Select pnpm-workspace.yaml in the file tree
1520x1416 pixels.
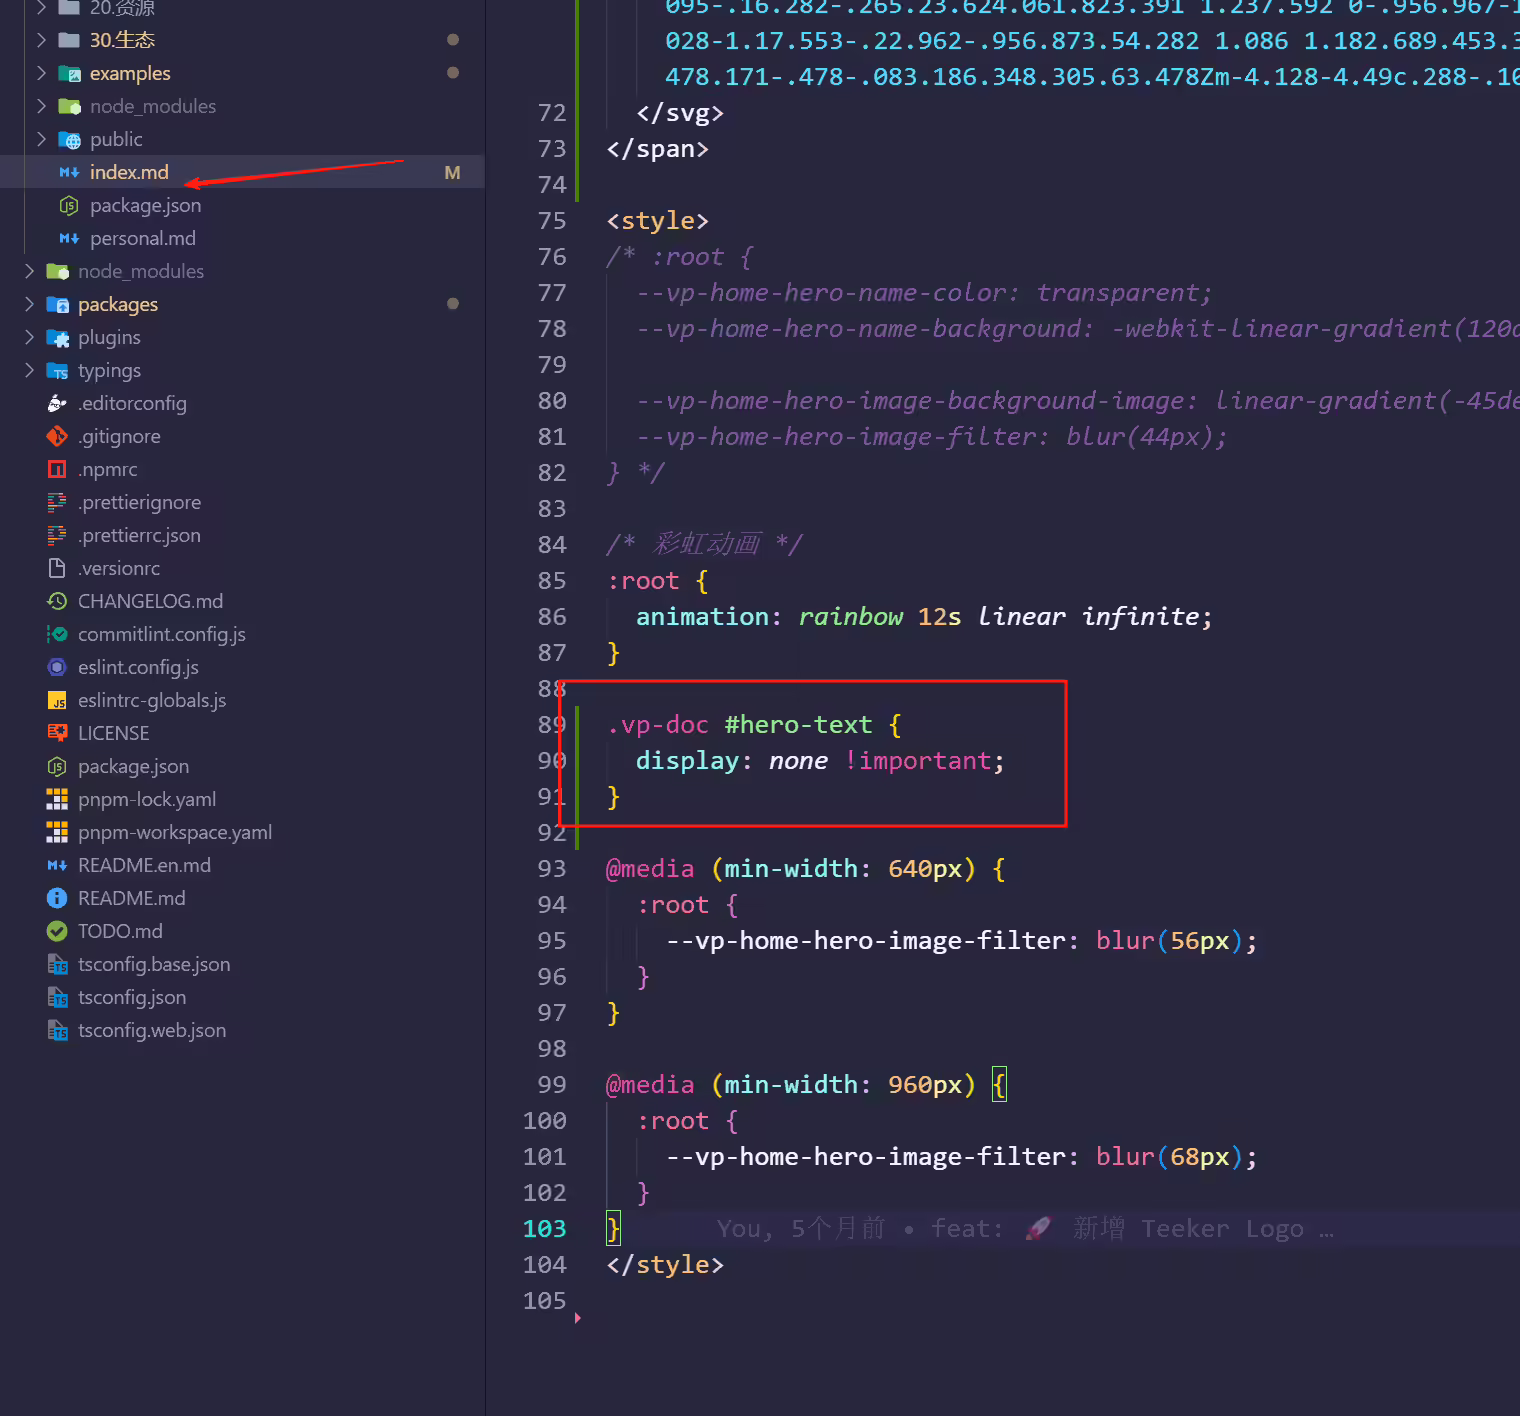click(x=175, y=832)
